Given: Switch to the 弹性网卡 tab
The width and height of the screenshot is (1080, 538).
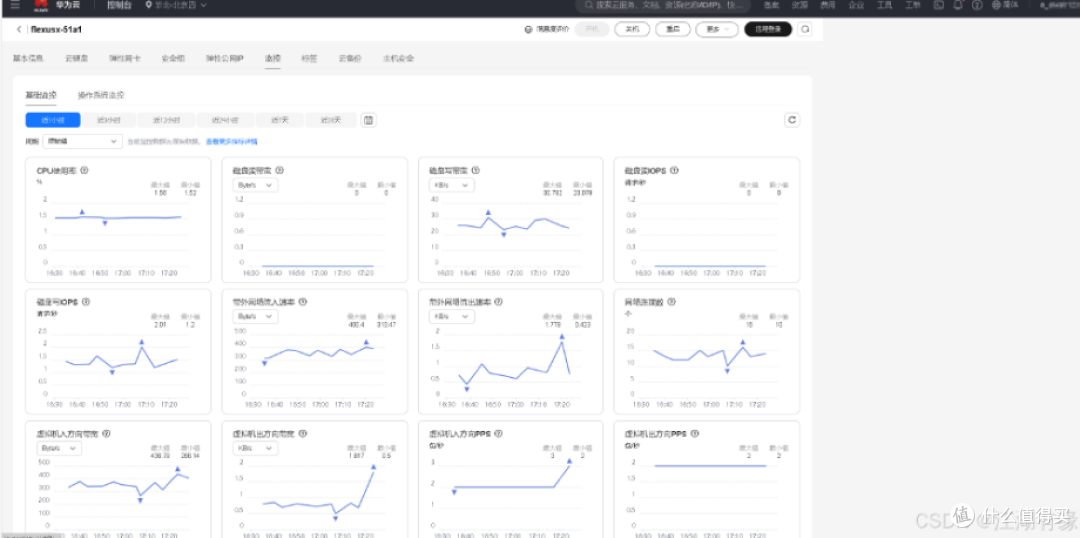Looking at the screenshot, I should coord(125,59).
